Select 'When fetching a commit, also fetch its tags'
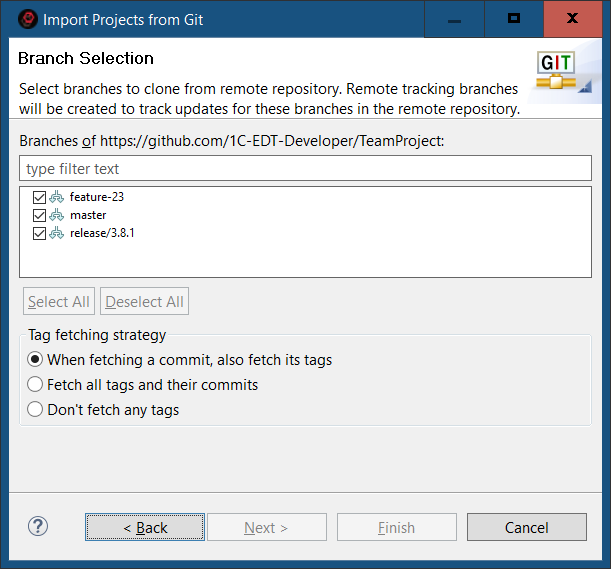Image resolution: width=611 pixels, height=569 pixels. click(x=36, y=360)
